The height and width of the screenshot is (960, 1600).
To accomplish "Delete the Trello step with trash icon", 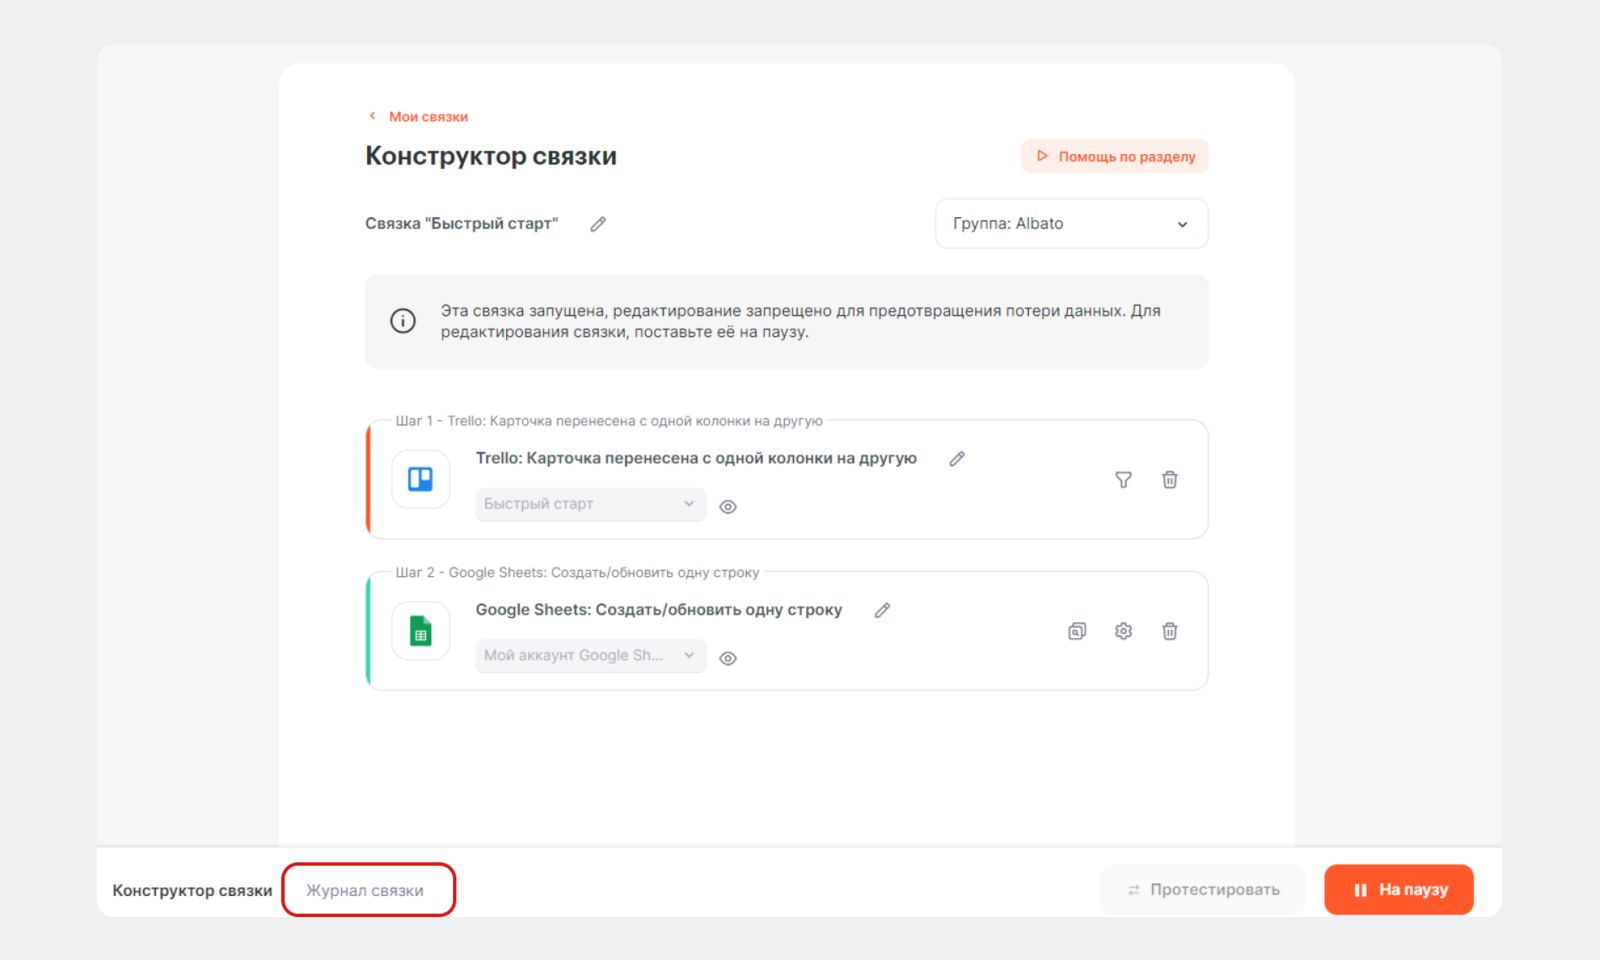I will coord(1169,480).
